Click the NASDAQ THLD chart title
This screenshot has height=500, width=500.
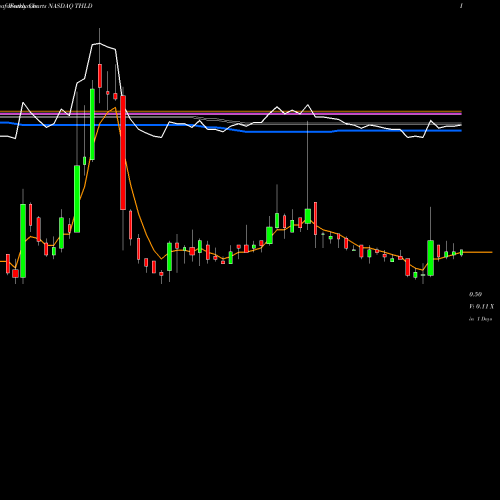[70, 6]
